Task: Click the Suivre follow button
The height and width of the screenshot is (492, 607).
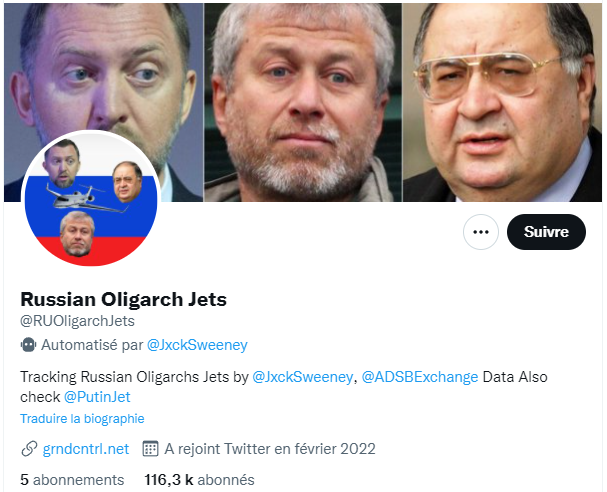Action: coord(546,232)
